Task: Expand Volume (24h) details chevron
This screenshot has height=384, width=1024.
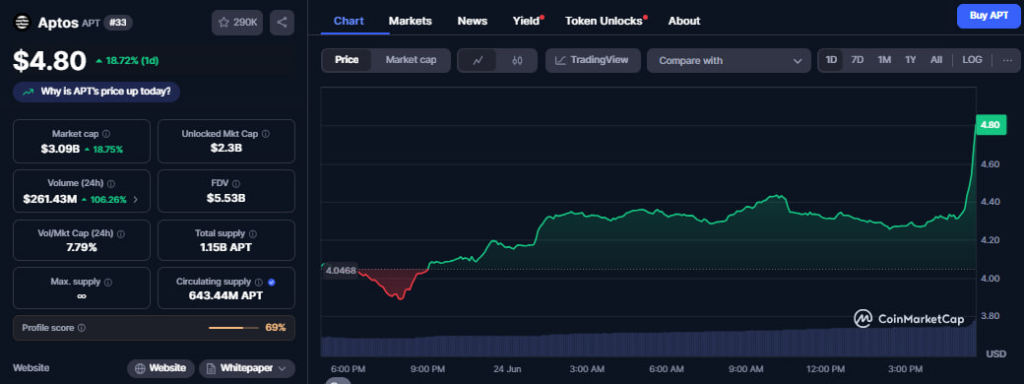Action: click(135, 200)
